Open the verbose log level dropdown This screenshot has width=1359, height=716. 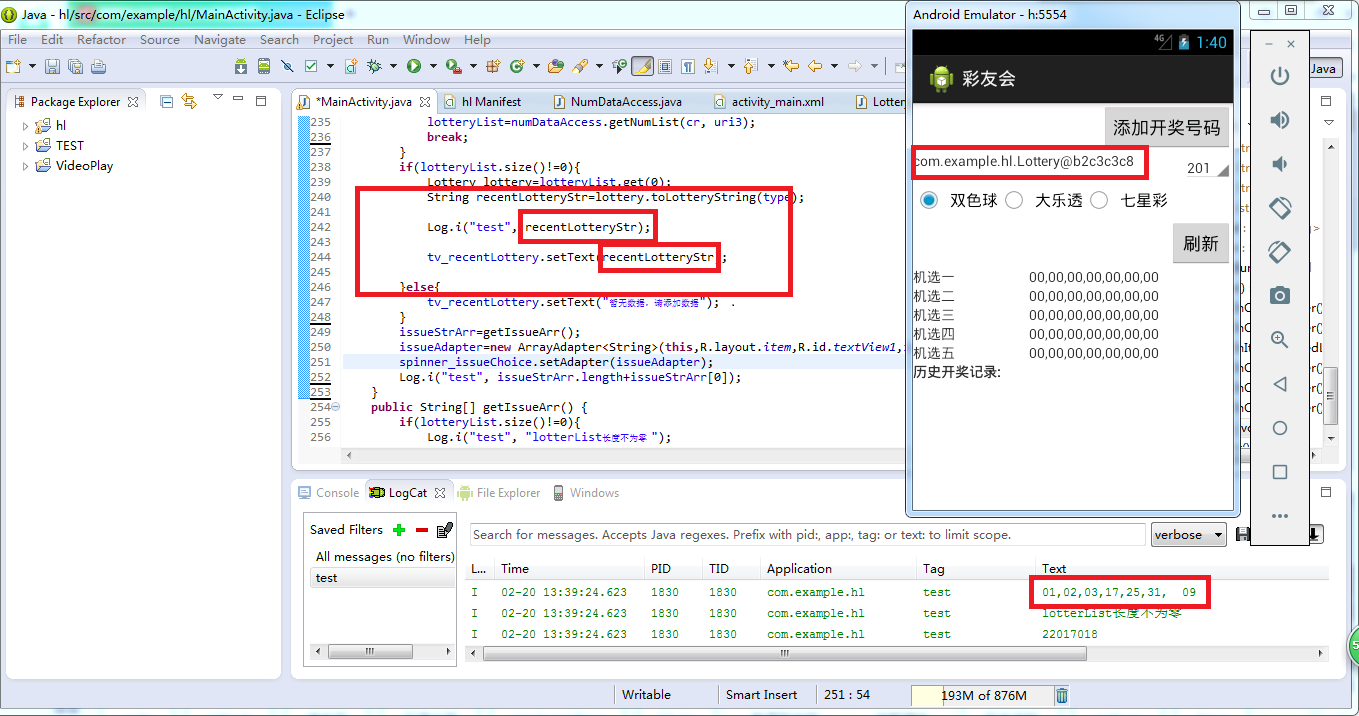[1189, 535]
